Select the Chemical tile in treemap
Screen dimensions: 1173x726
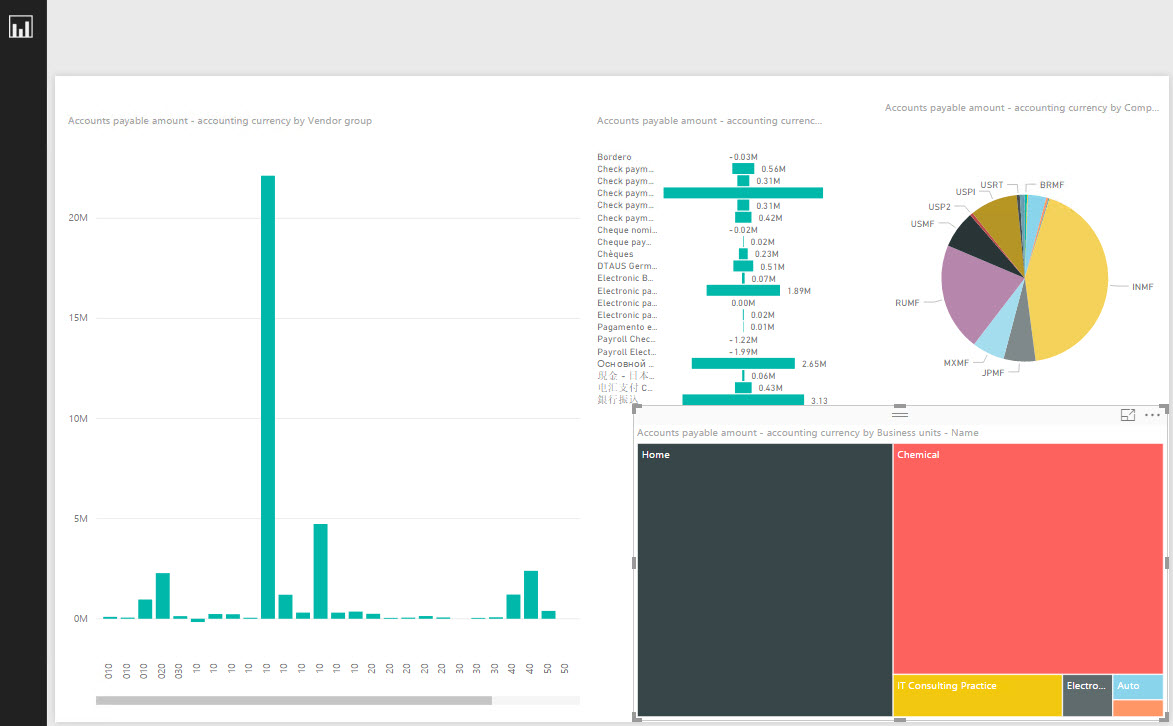click(1028, 558)
